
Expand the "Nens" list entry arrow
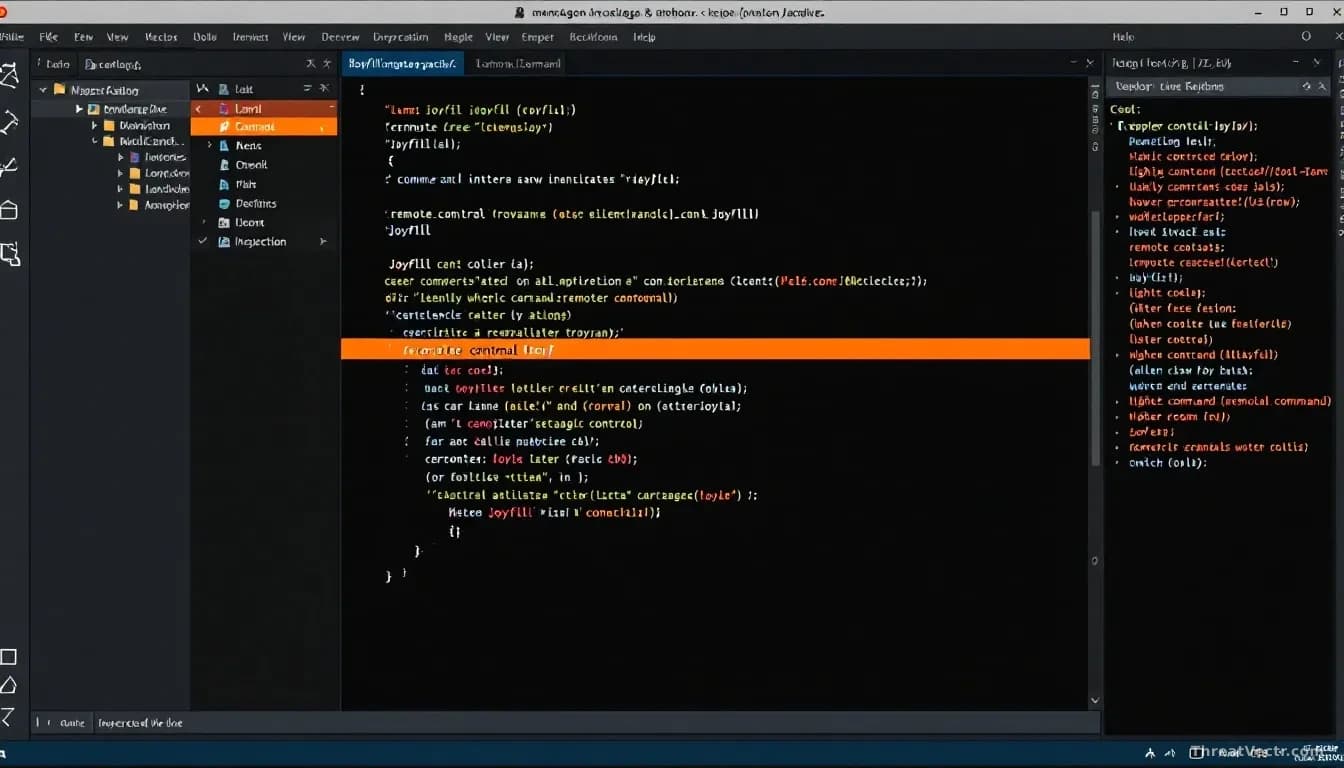(209, 146)
